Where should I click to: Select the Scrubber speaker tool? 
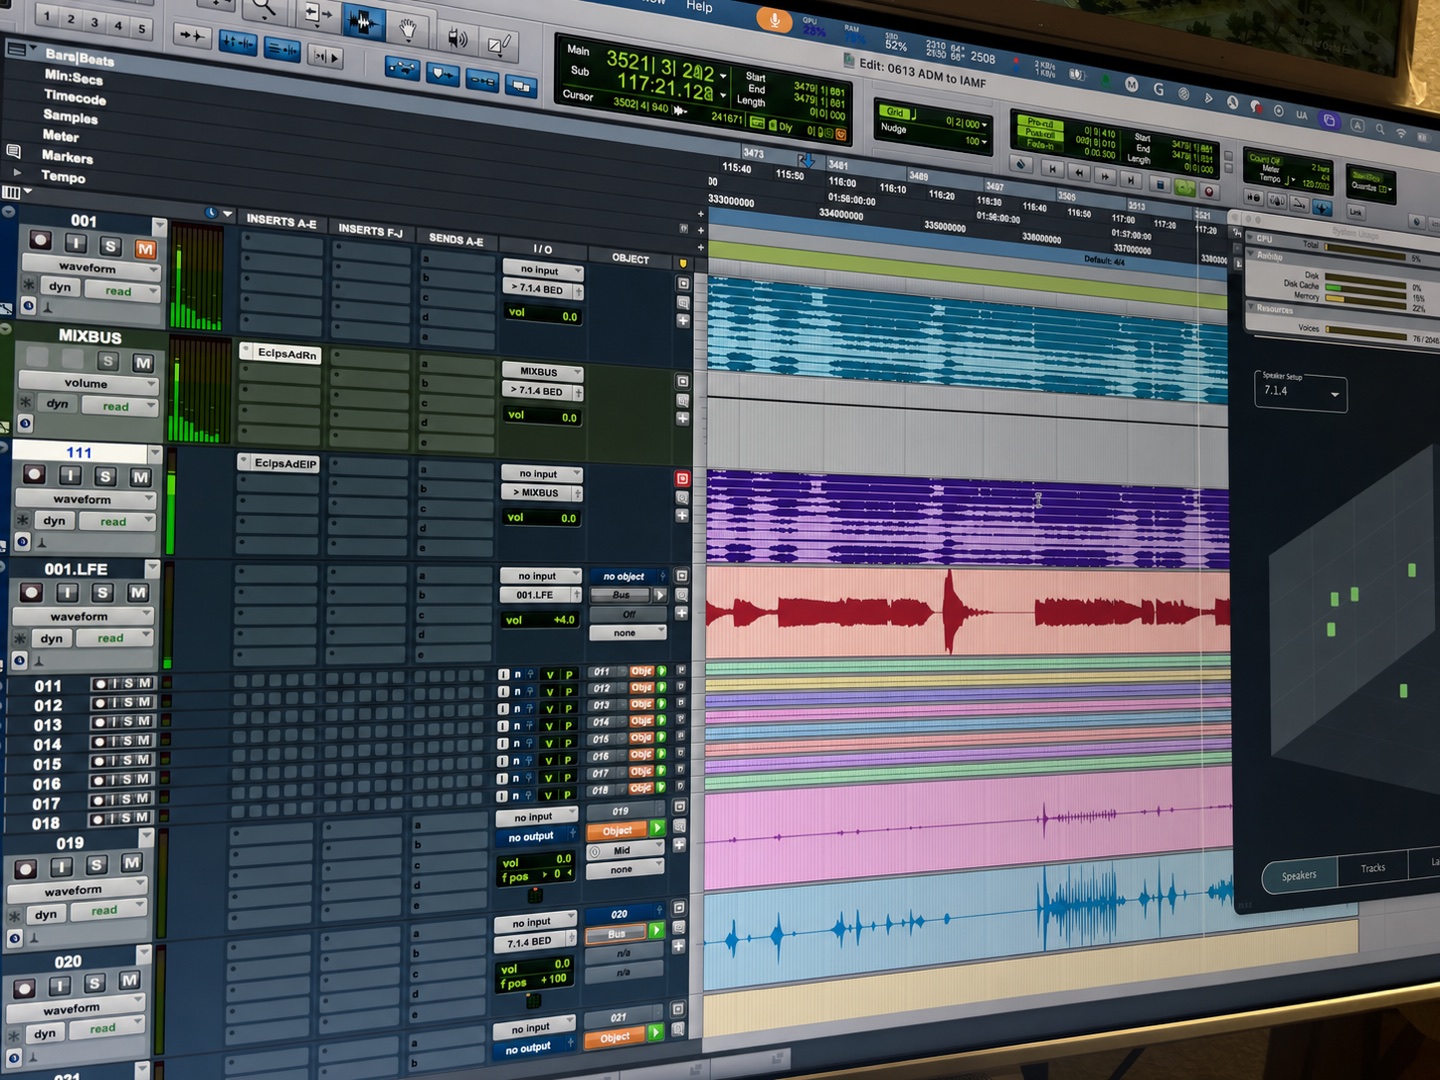point(456,38)
